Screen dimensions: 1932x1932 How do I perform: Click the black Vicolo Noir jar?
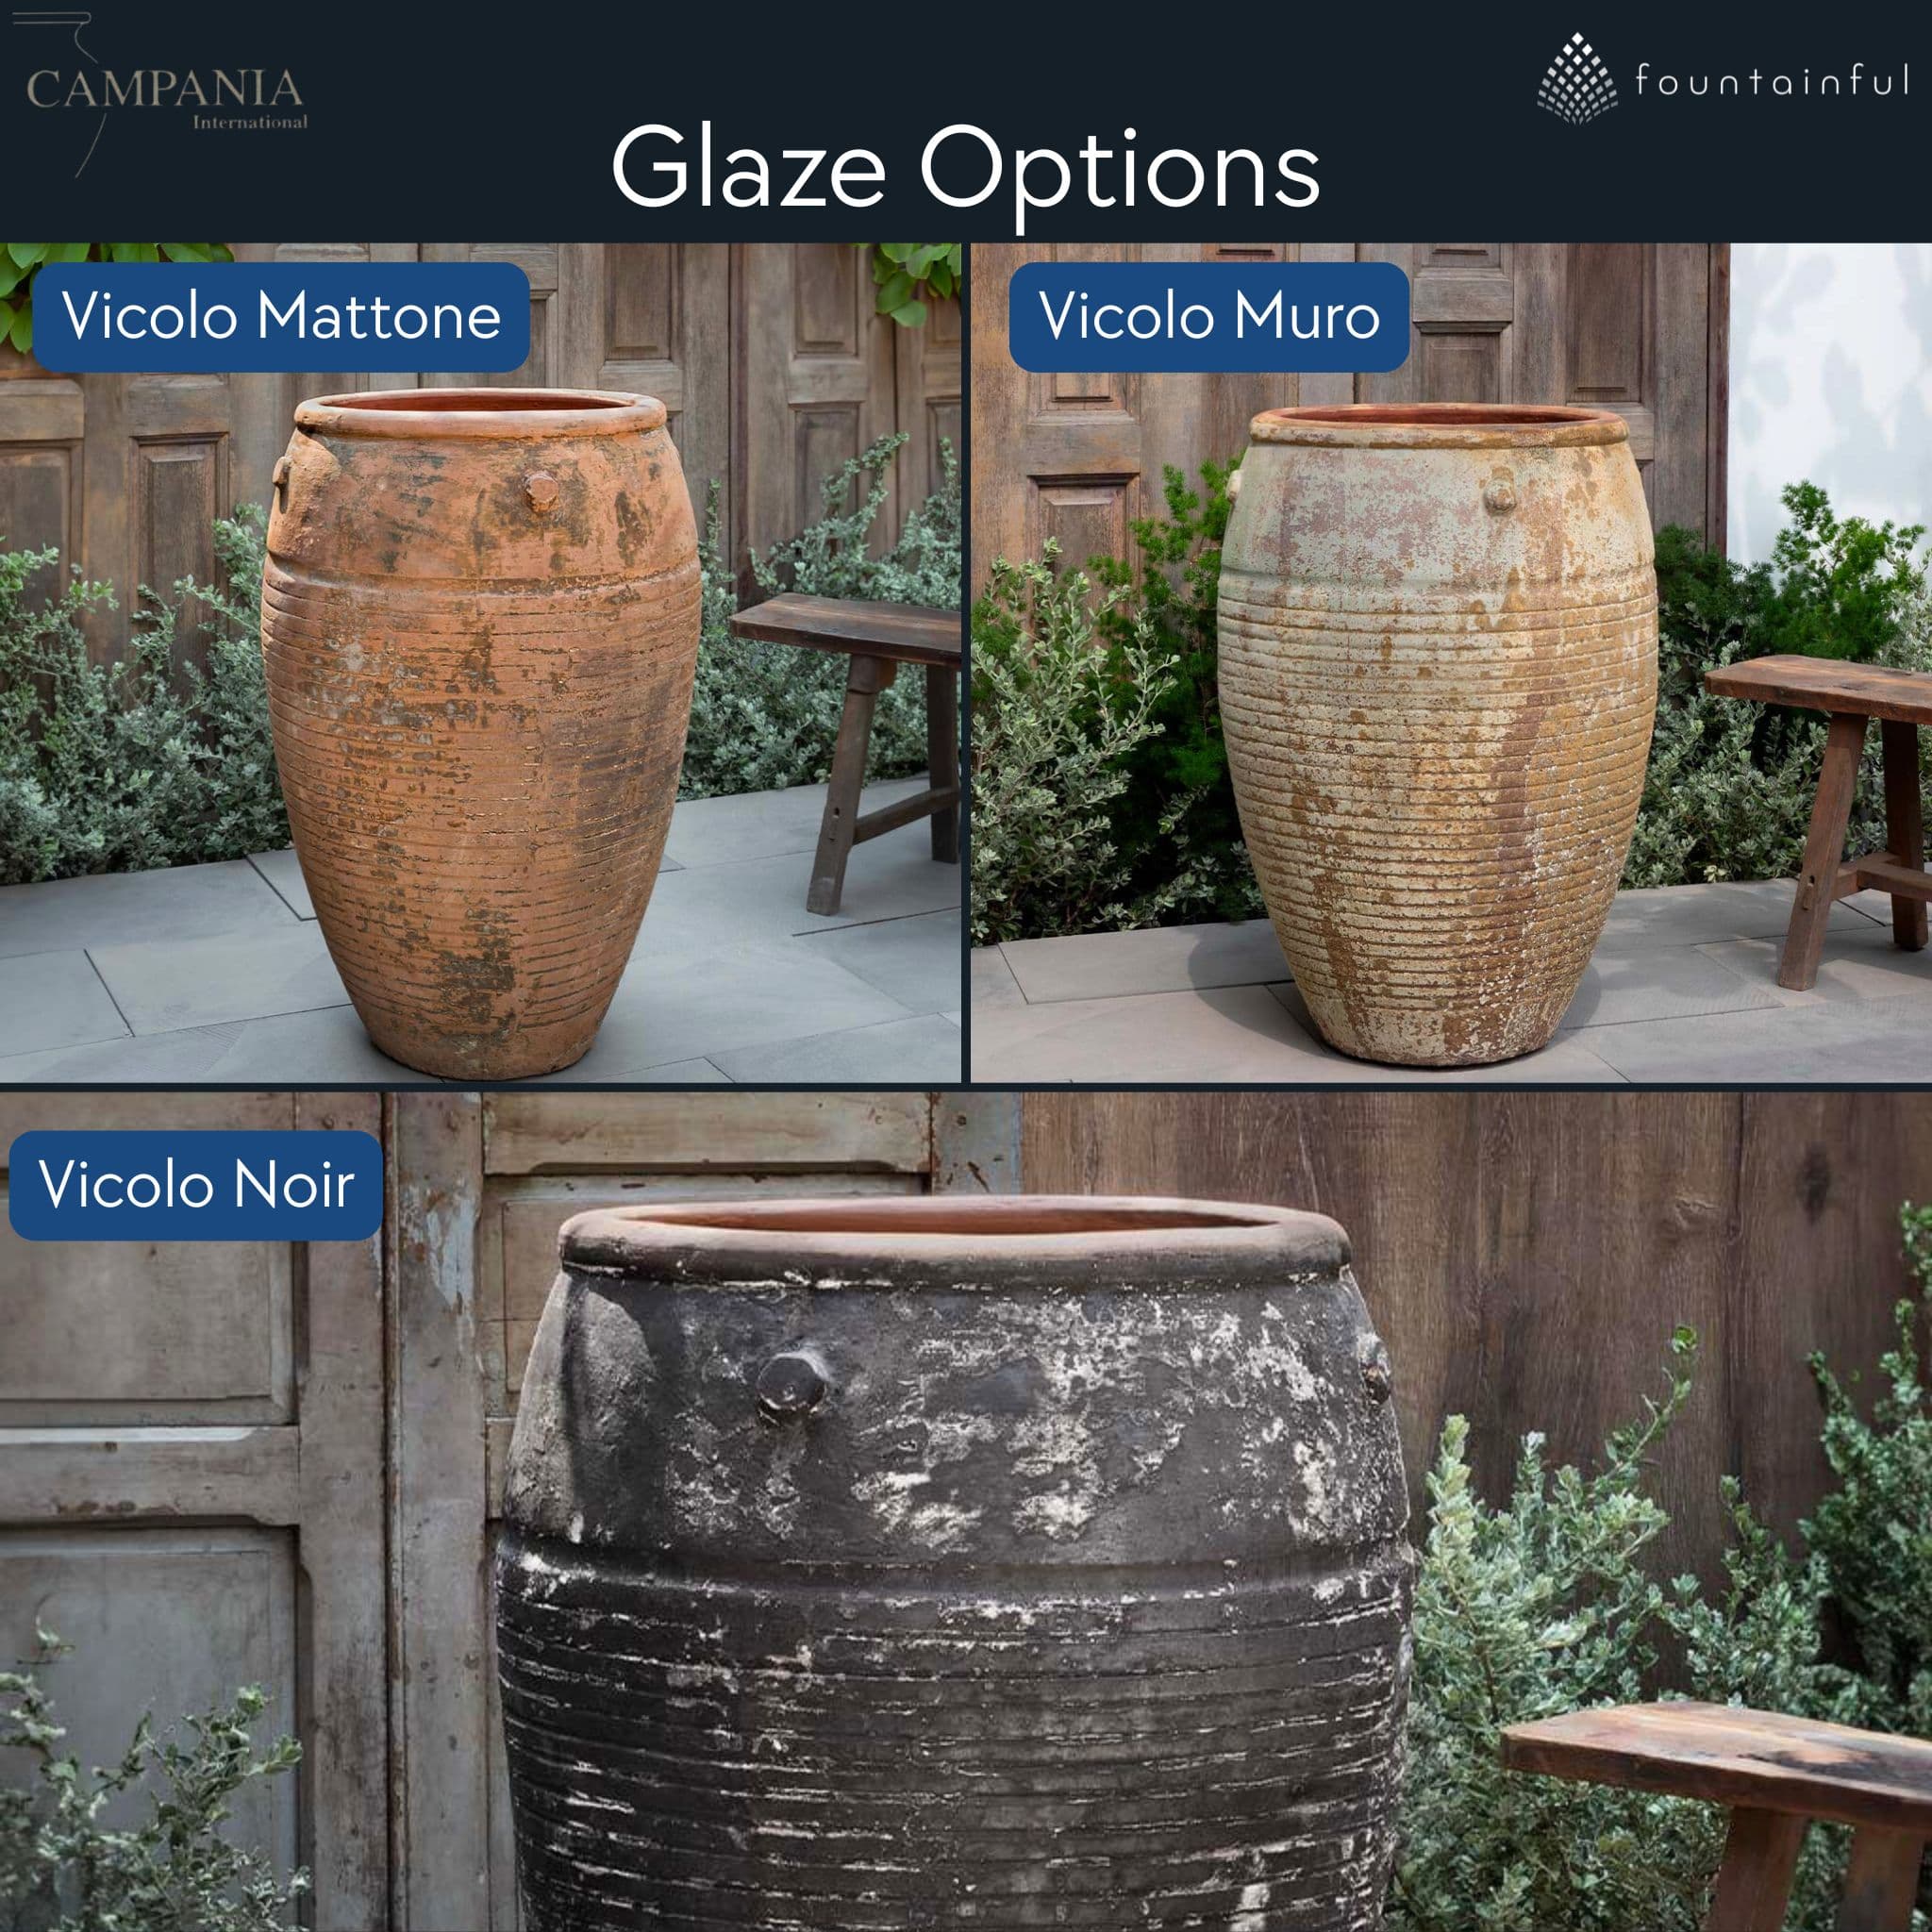click(954, 1565)
